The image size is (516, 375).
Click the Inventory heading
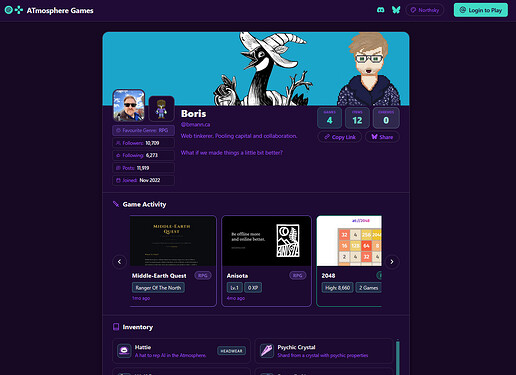point(138,327)
